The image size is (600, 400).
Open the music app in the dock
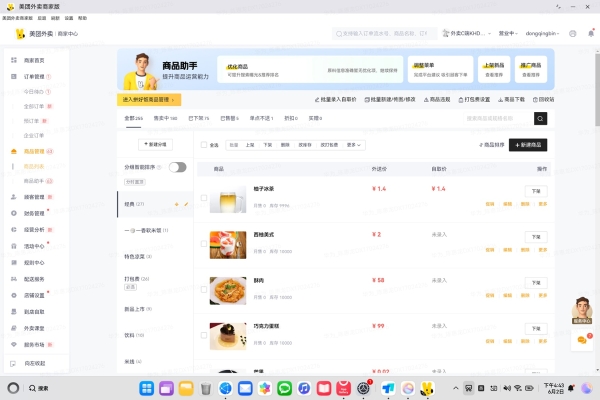(x=304, y=389)
